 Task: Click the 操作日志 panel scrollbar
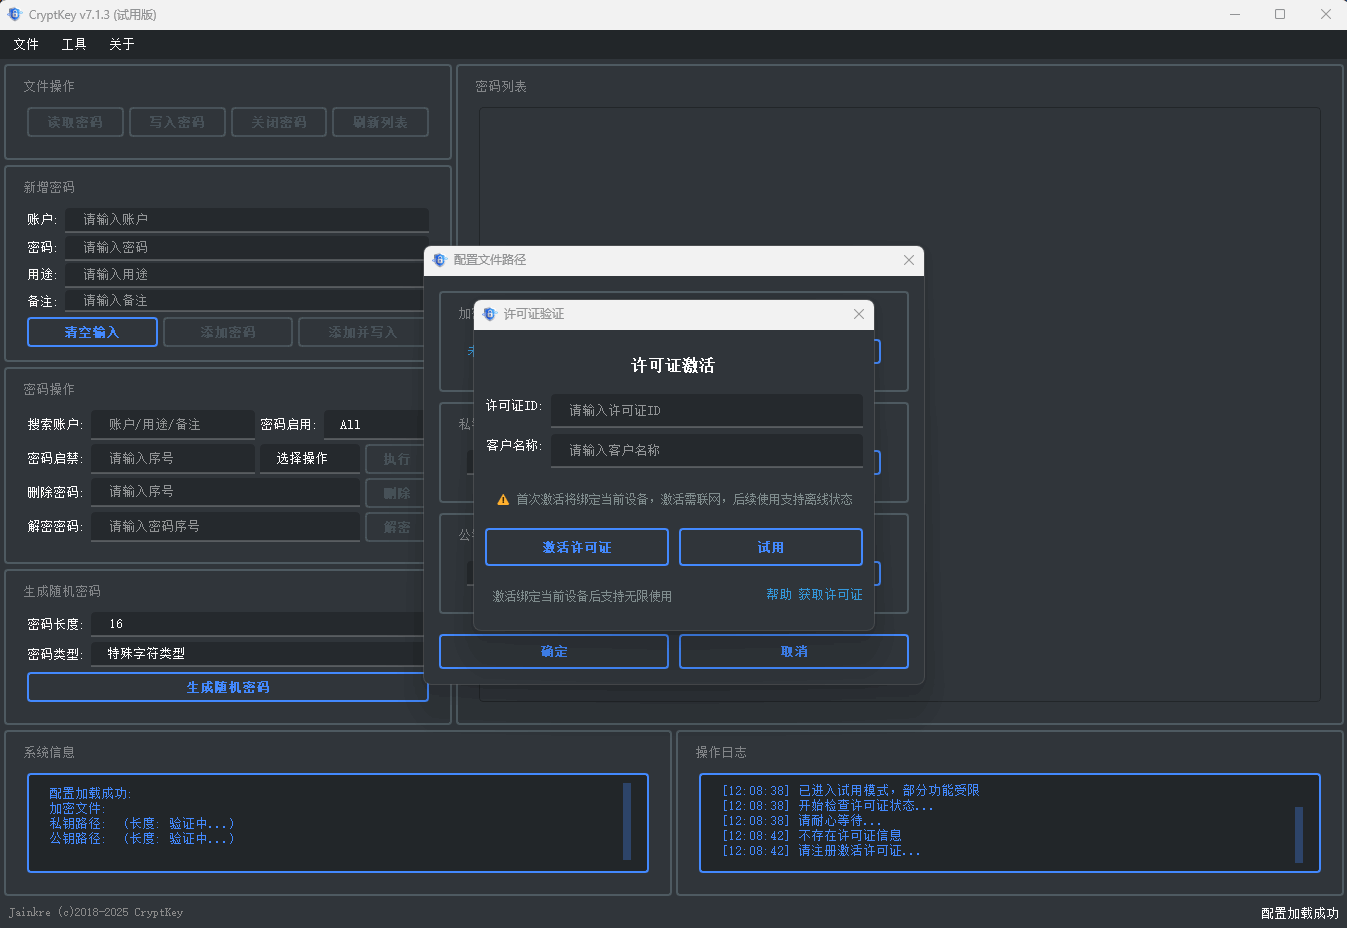pyautogui.click(x=1299, y=834)
